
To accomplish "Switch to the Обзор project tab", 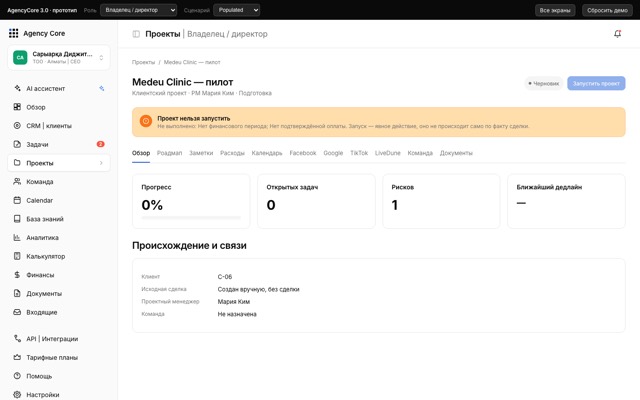I will [141, 153].
